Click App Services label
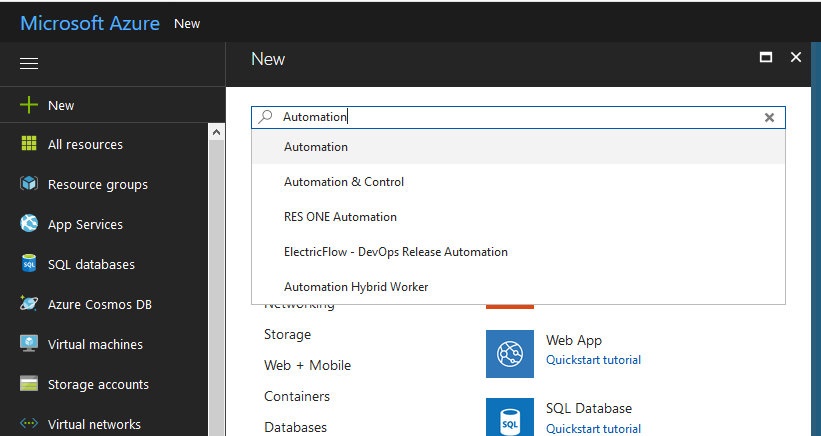Screen dimensions: 821x436 pyautogui.click(x=85, y=225)
